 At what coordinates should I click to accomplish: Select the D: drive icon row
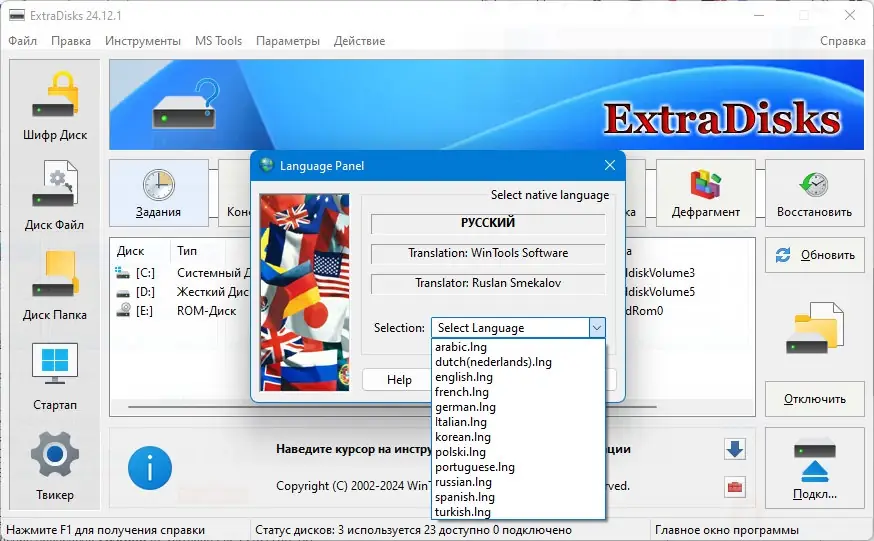click(122, 292)
